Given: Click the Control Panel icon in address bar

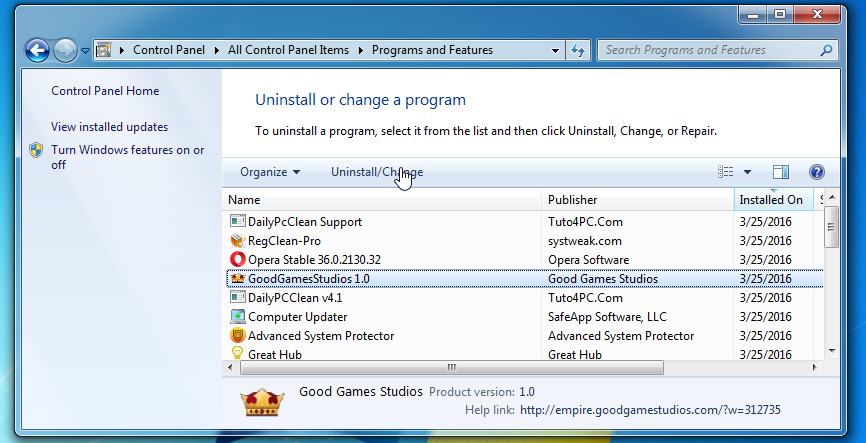Looking at the screenshot, I should pyautogui.click(x=104, y=50).
